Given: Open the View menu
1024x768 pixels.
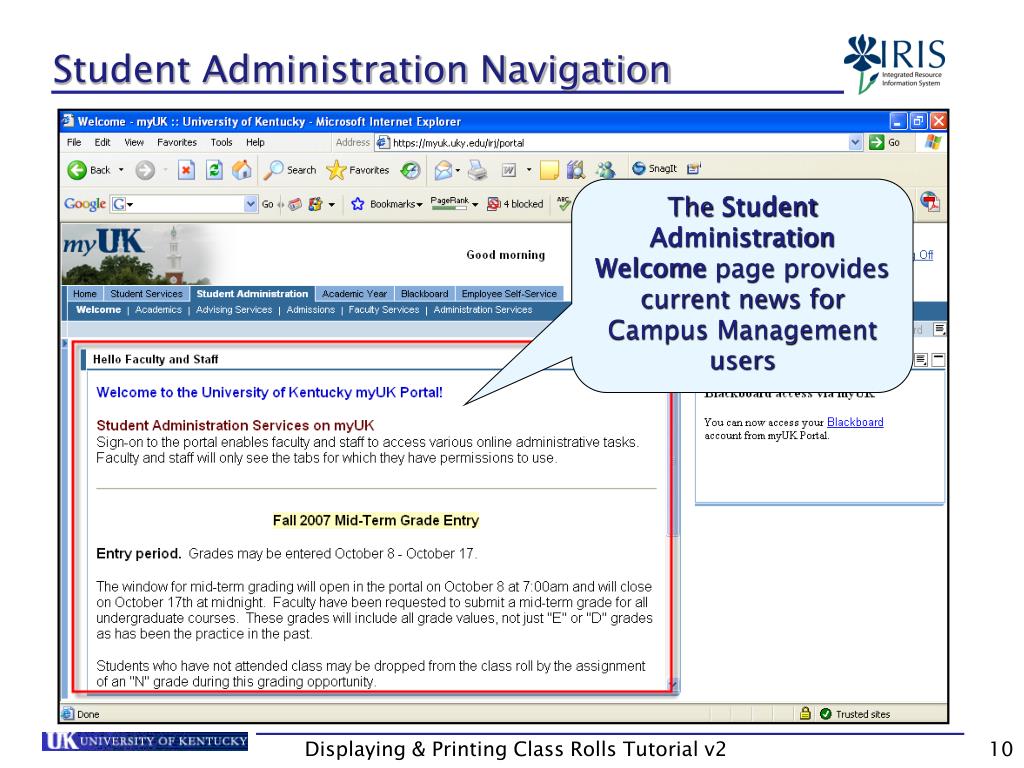Looking at the screenshot, I should 134,142.
